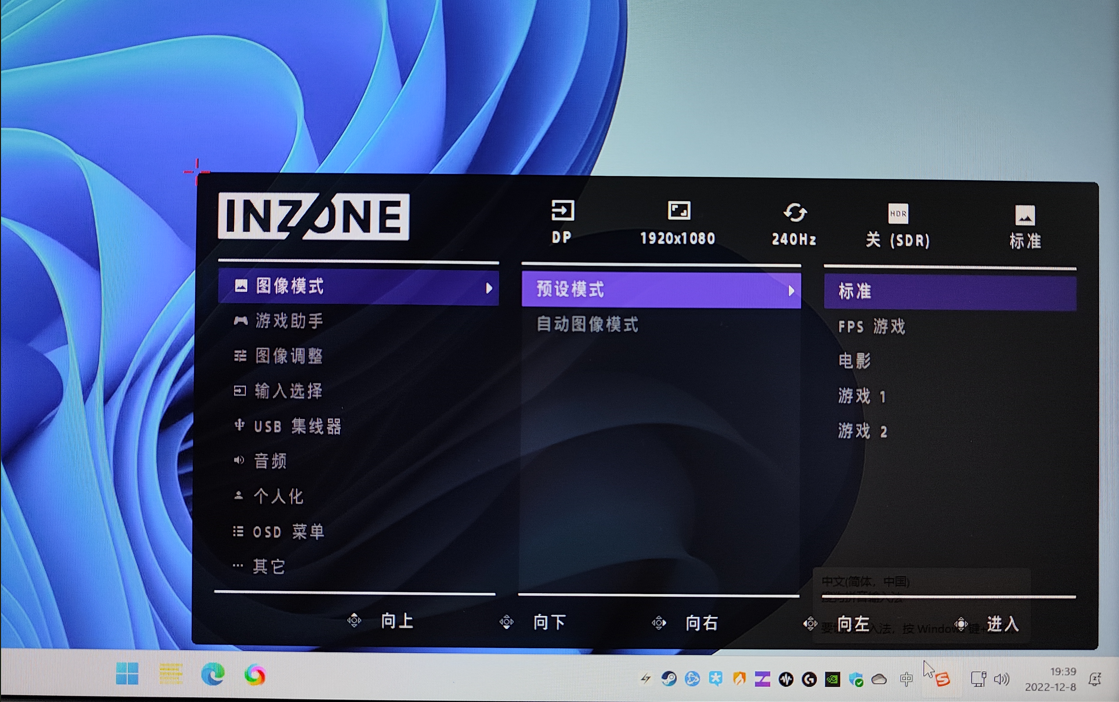Select 预设模式 in the middle column
Viewport: 1119px width, 702px height.
point(661,290)
